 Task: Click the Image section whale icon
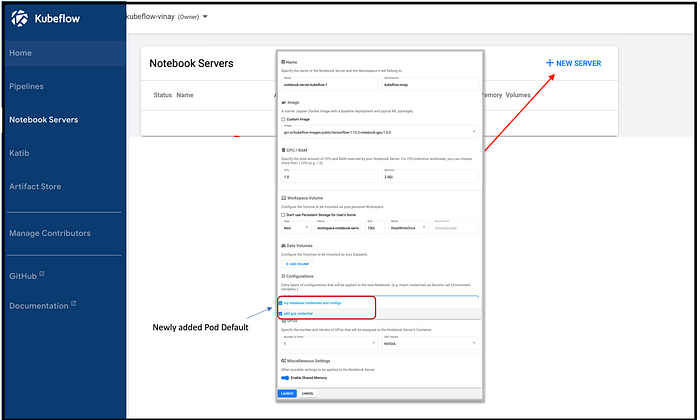pos(283,102)
